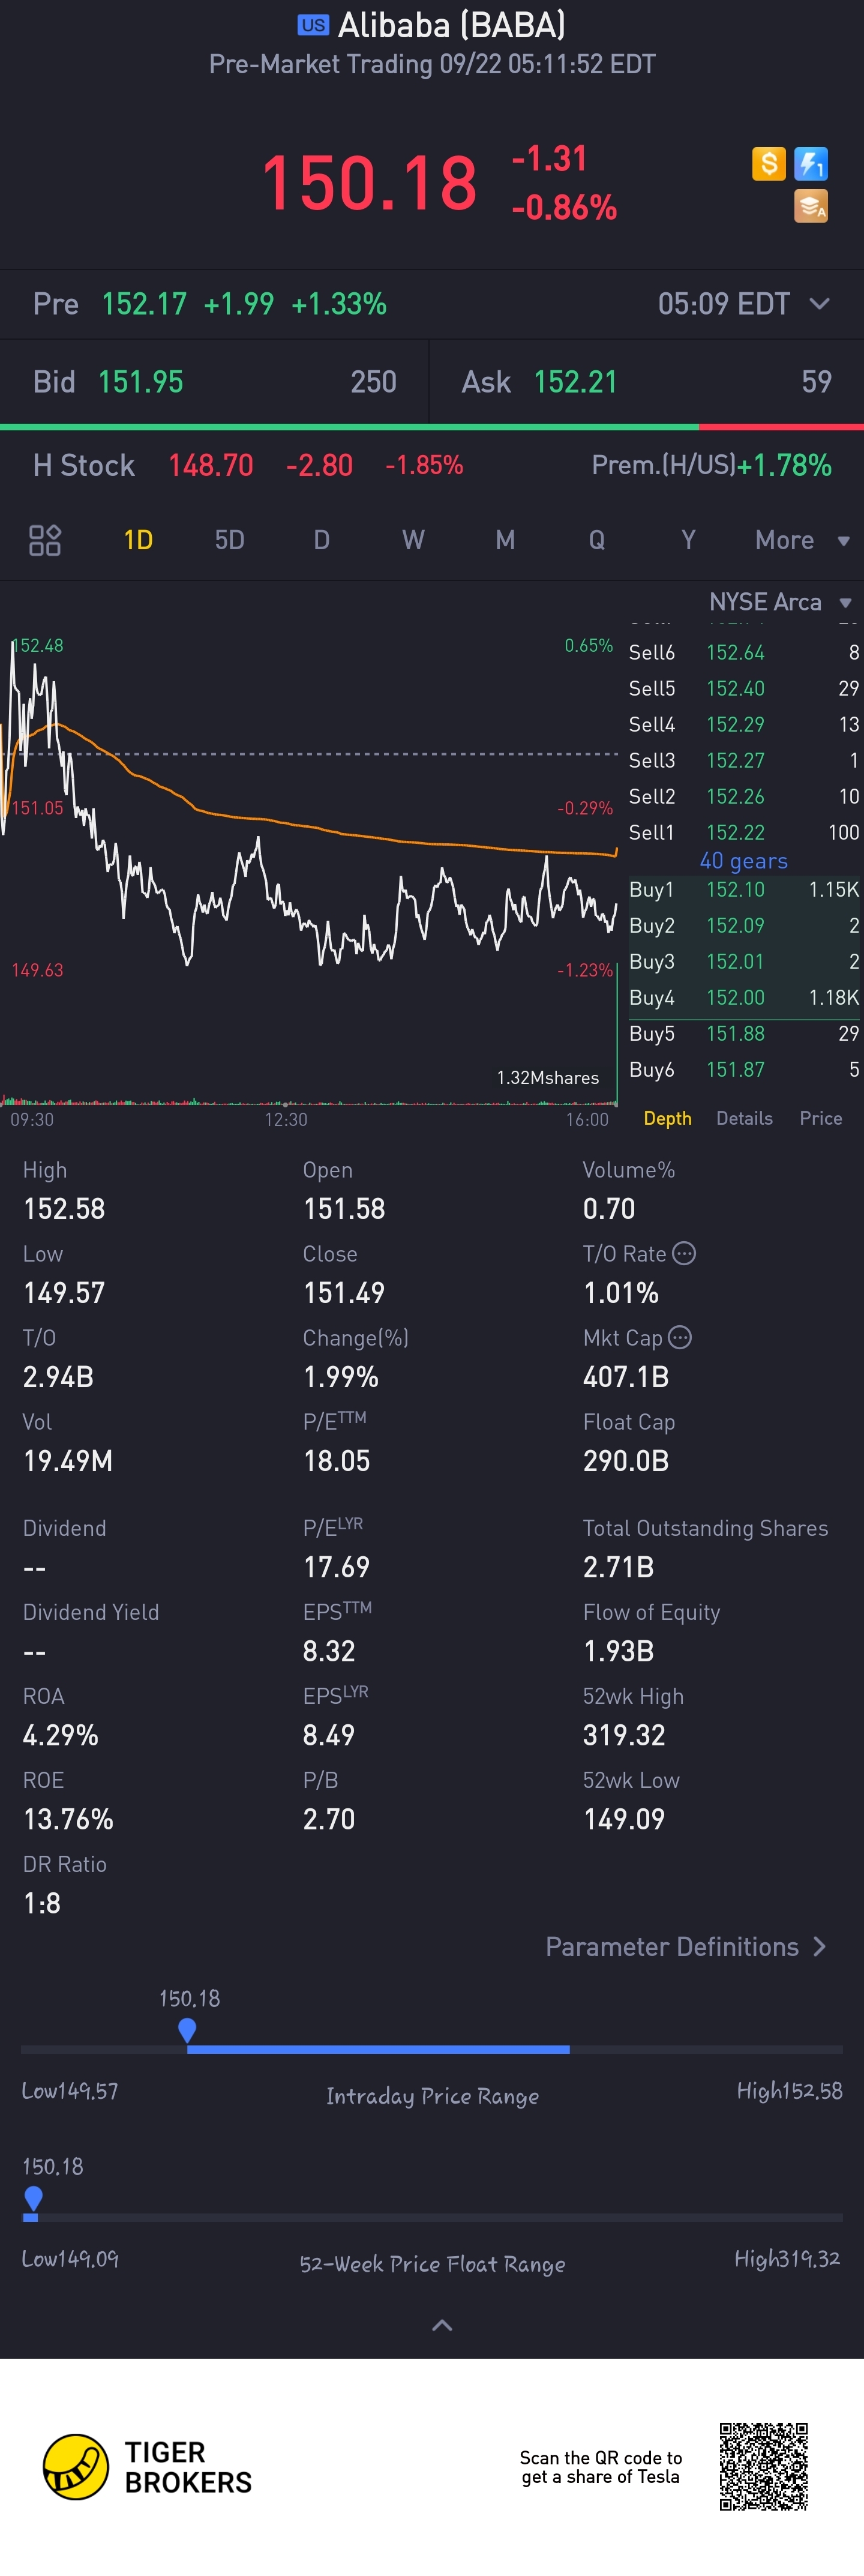This screenshot has width=864, height=2576.
Task: Tap the P/E TTM value 18.05
Action: click(x=336, y=1461)
